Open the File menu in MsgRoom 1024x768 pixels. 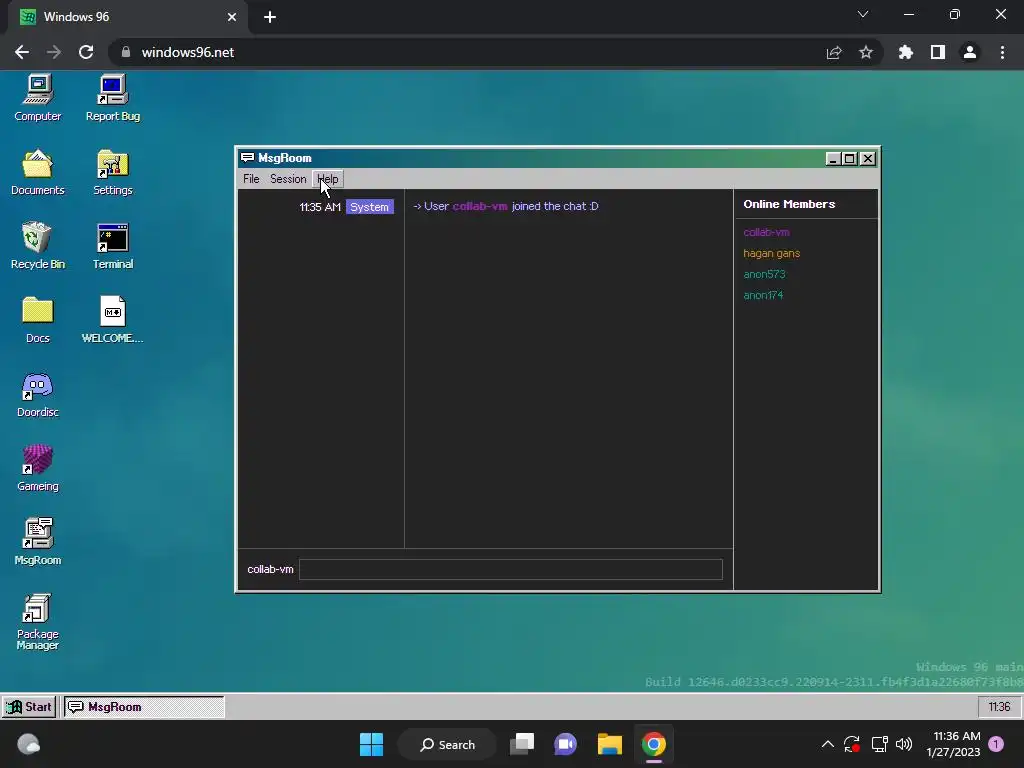tap(251, 179)
